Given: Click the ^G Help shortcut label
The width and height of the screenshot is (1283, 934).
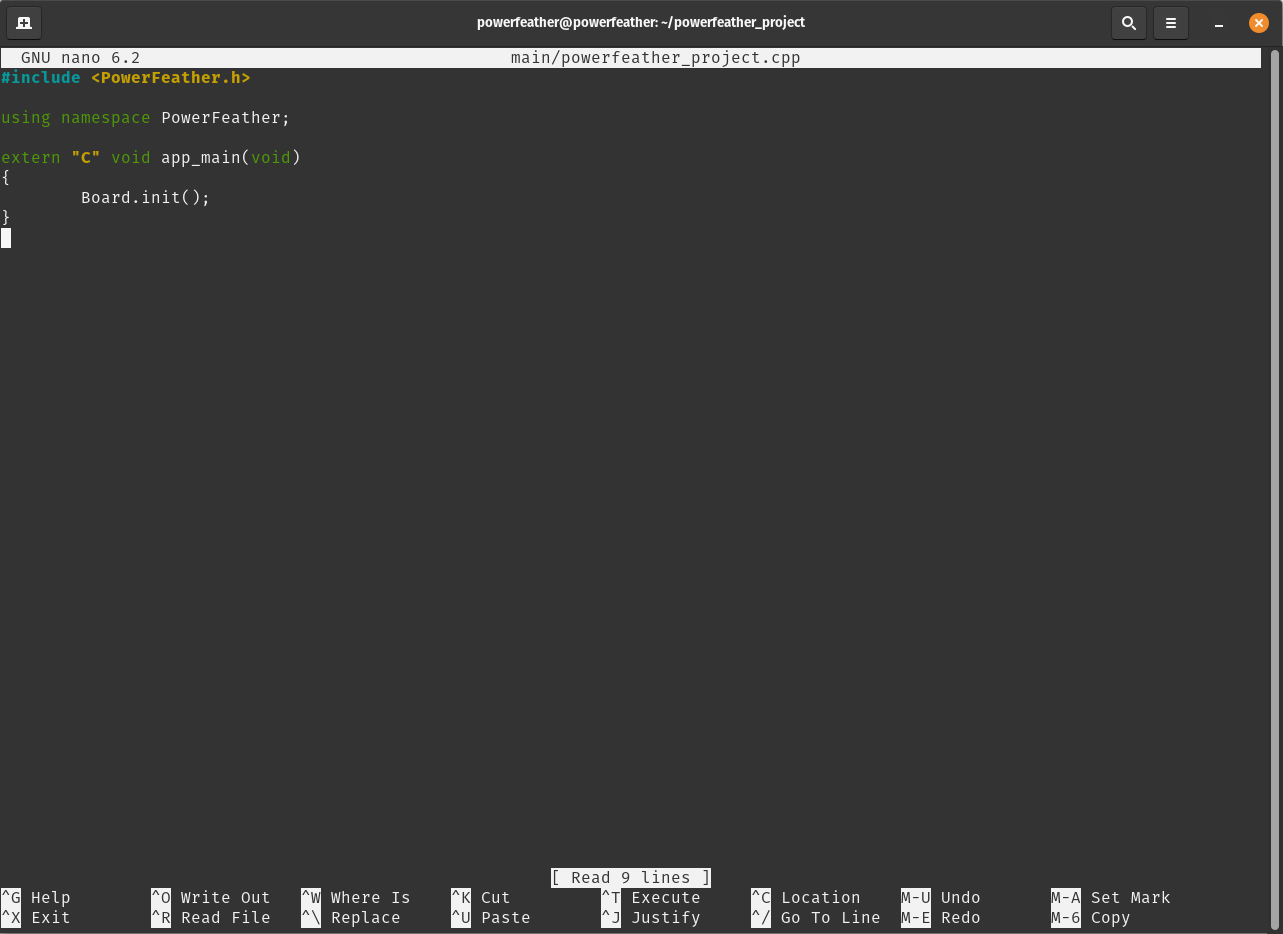Looking at the screenshot, I should click(x=33, y=897).
